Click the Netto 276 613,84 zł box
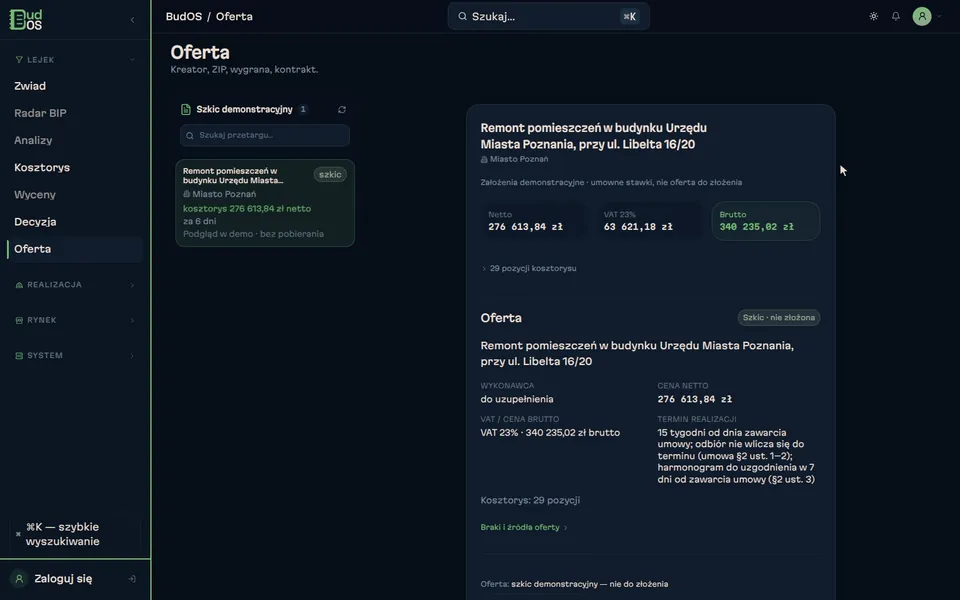This screenshot has height=600, width=960. 533,221
